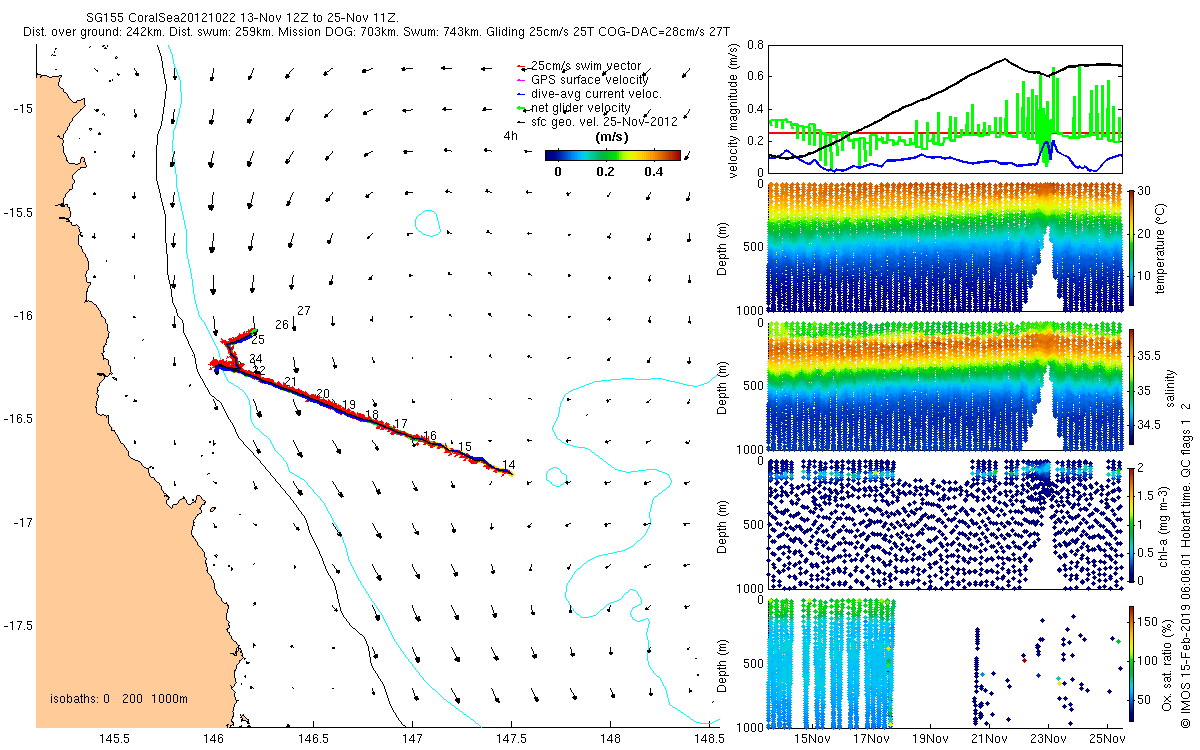Screen dimensions: 1200x750
Task: Click the '0.8' tick on the velocity magnitude axis
Action: point(754,45)
